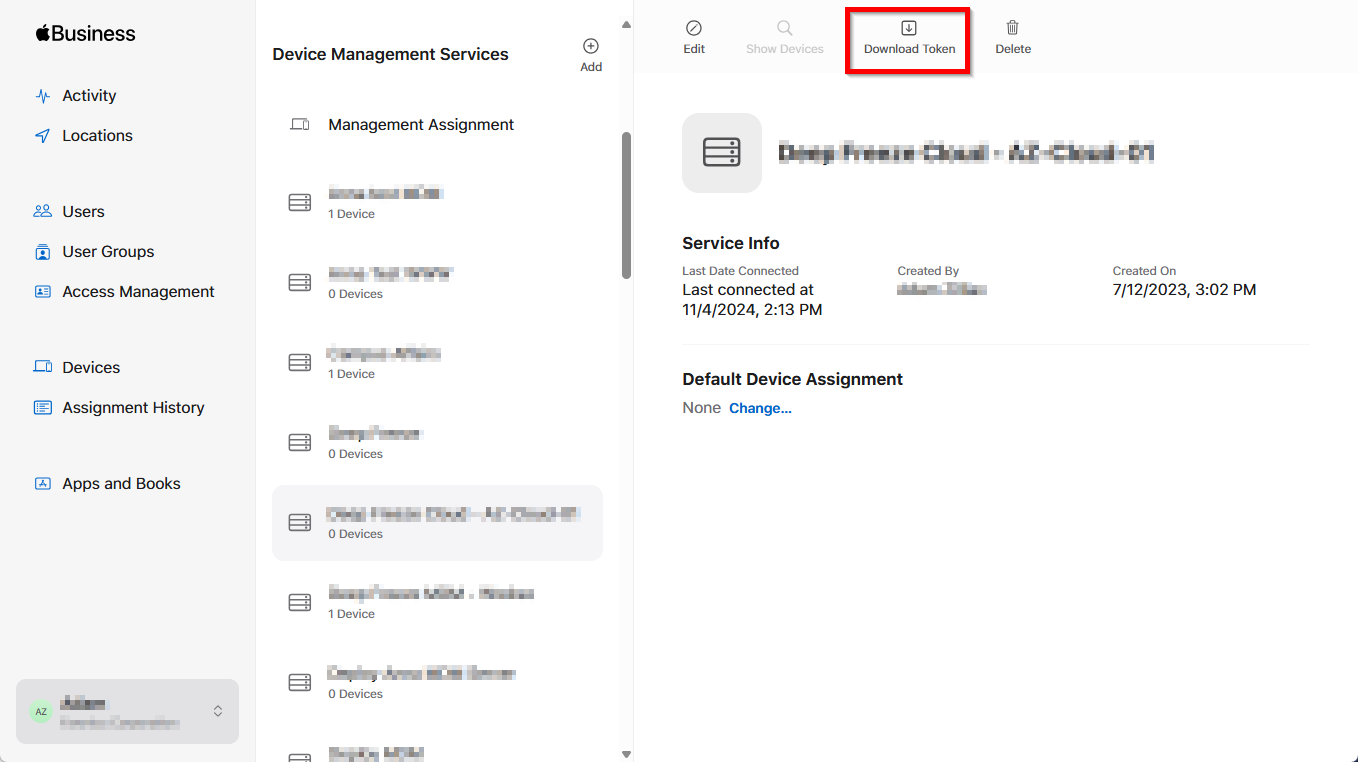Click the Delete trash icon
Viewport: 1358px width, 762px height.
[1013, 28]
